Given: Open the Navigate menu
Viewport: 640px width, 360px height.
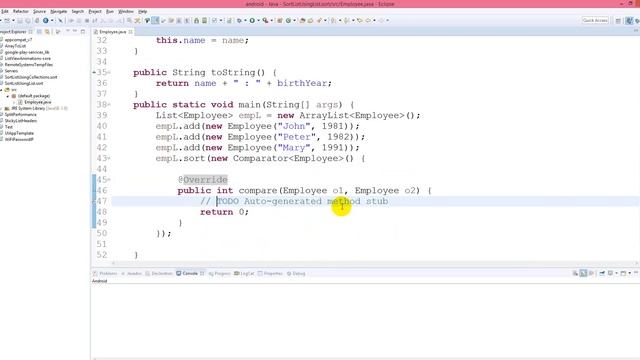Looking at the screenshot, I should (x=58, y=11).
